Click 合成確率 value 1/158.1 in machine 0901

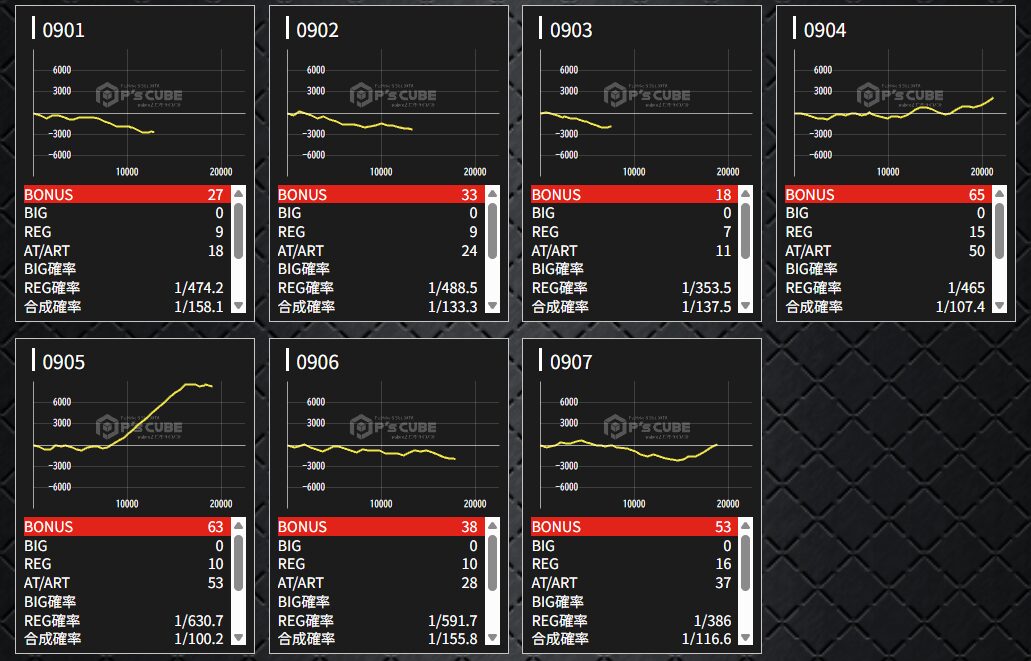coord(199,306)
